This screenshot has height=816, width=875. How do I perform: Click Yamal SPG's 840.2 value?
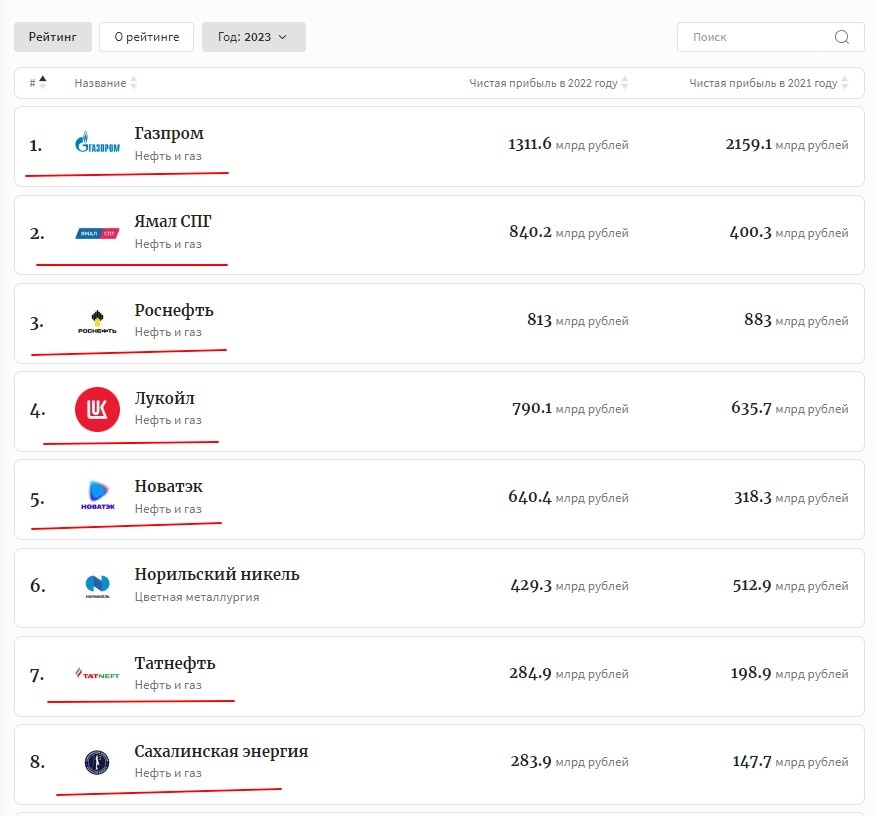point(530,232)
